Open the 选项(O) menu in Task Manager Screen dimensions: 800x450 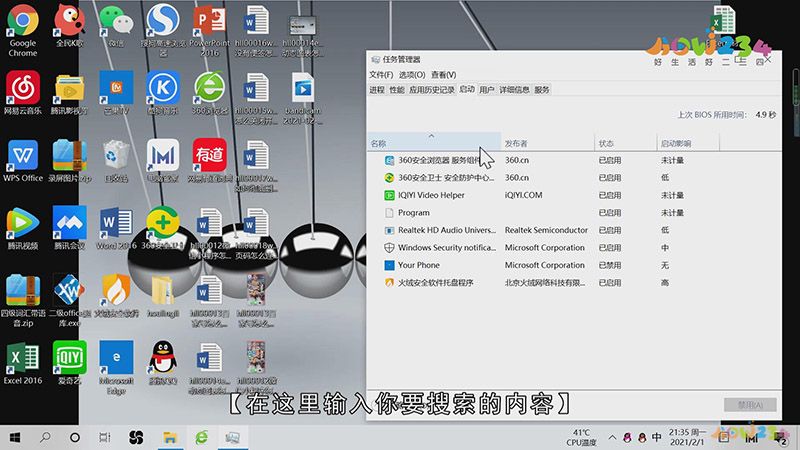tap(412, 74)
